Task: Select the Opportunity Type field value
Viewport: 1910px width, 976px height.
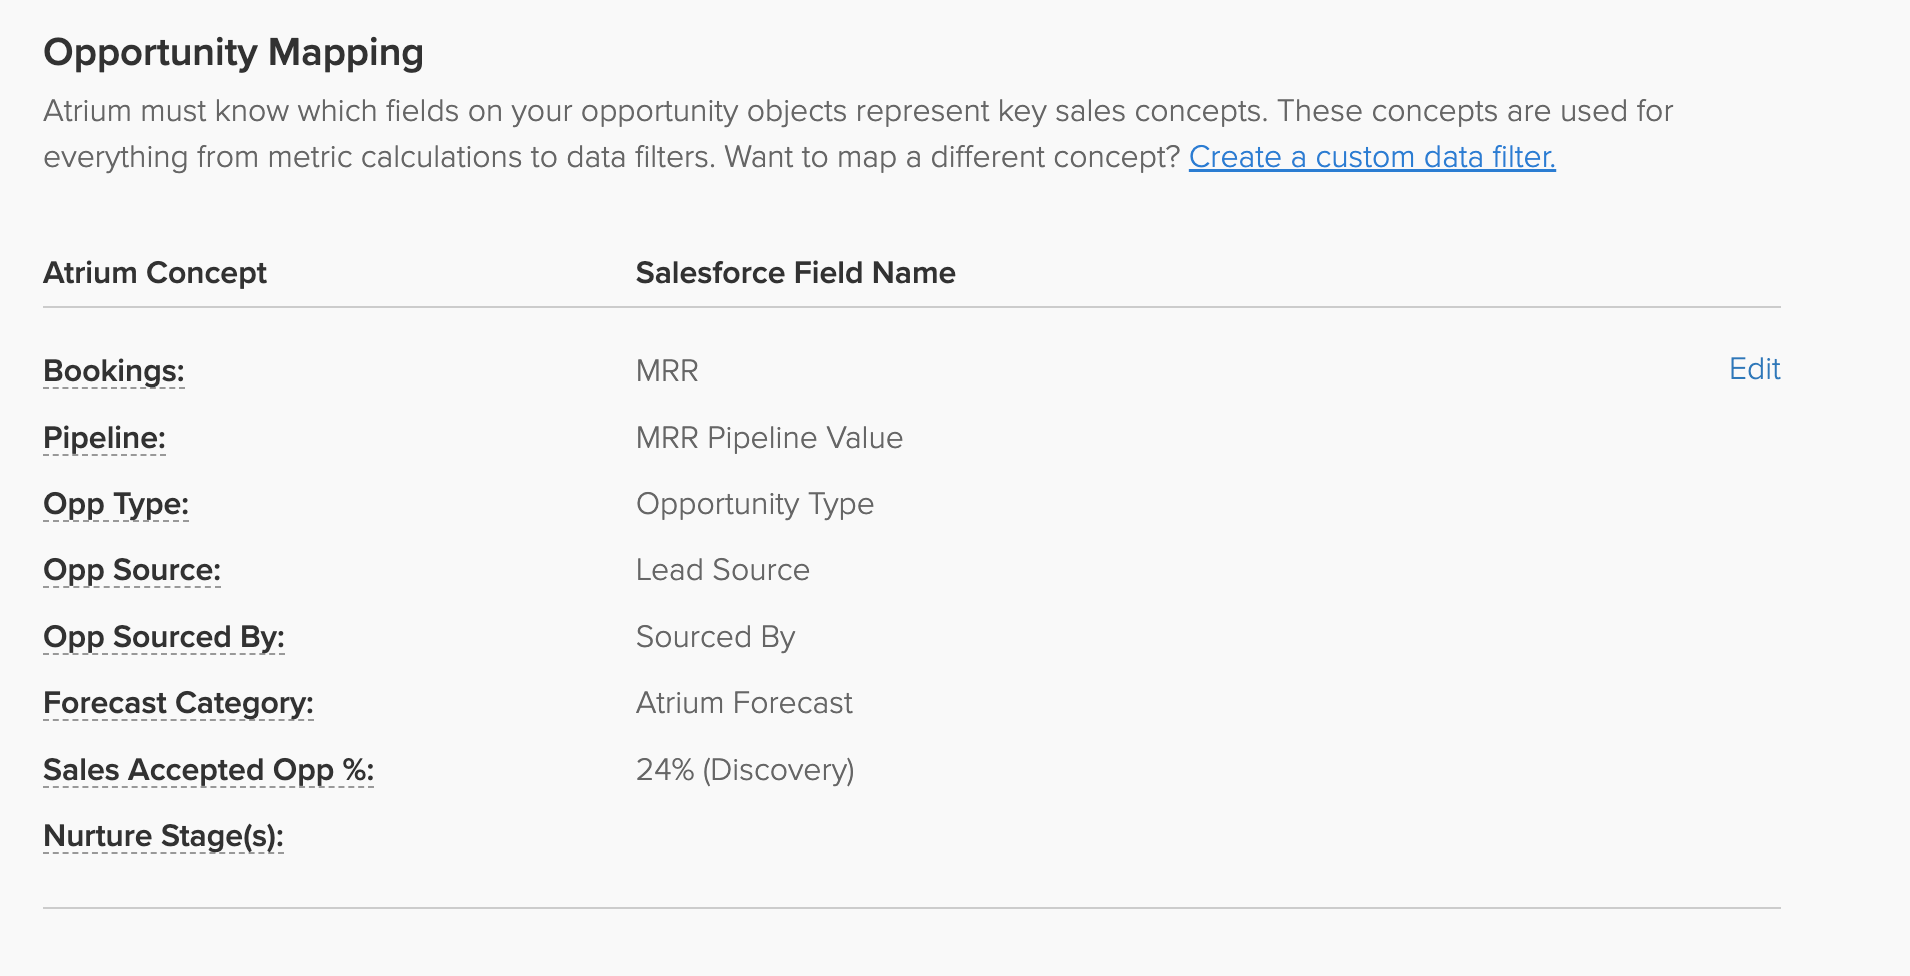Action: [755, 504]
